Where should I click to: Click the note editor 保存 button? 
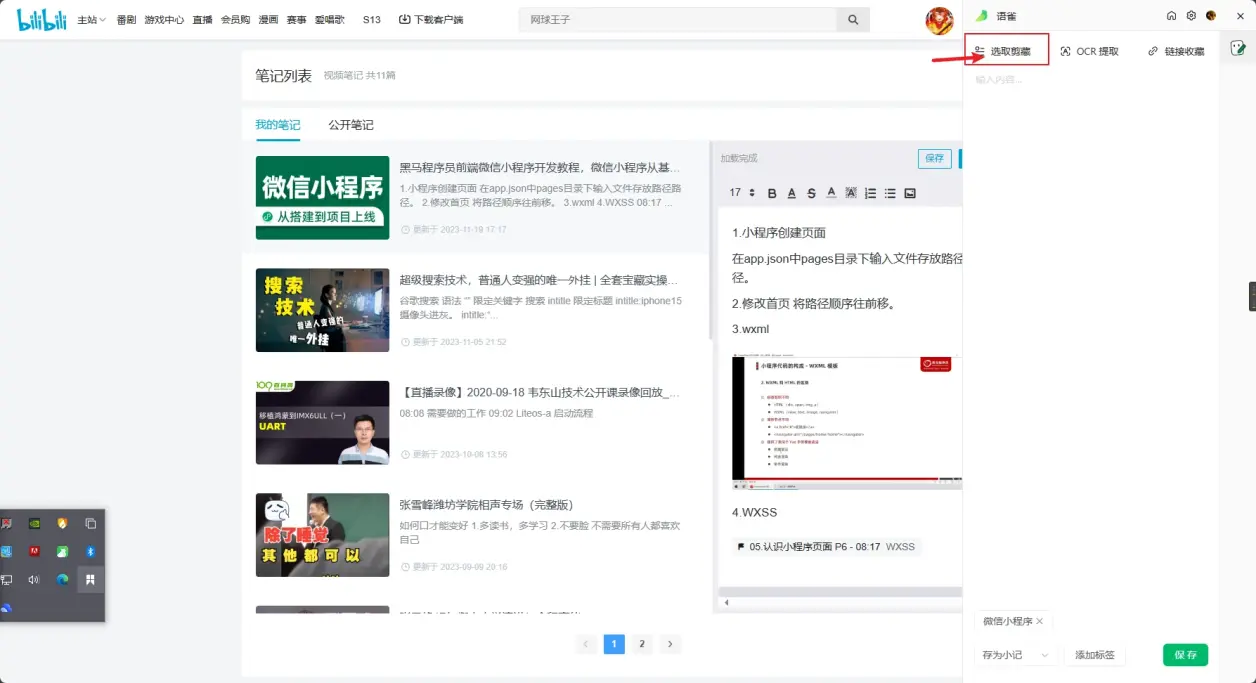934,158
